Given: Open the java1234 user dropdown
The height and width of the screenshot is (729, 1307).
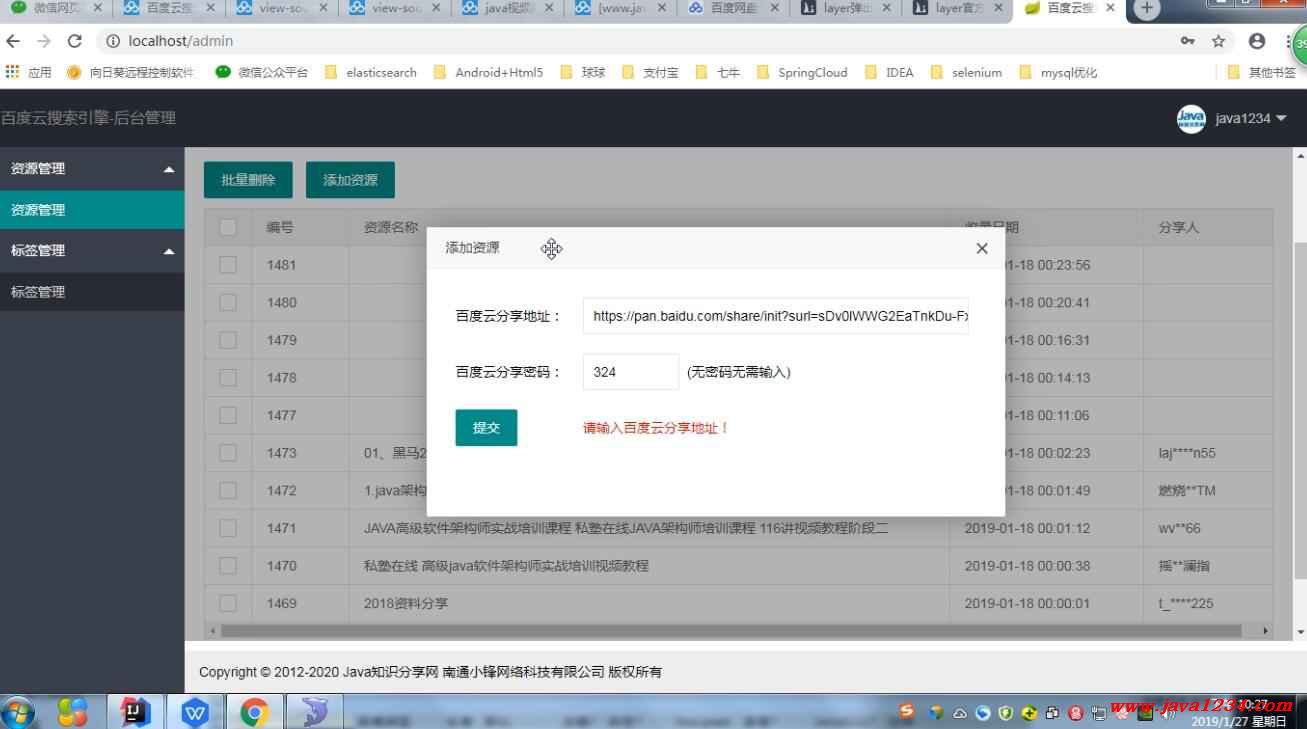Looking at the screenshot, I should 1251,118.
